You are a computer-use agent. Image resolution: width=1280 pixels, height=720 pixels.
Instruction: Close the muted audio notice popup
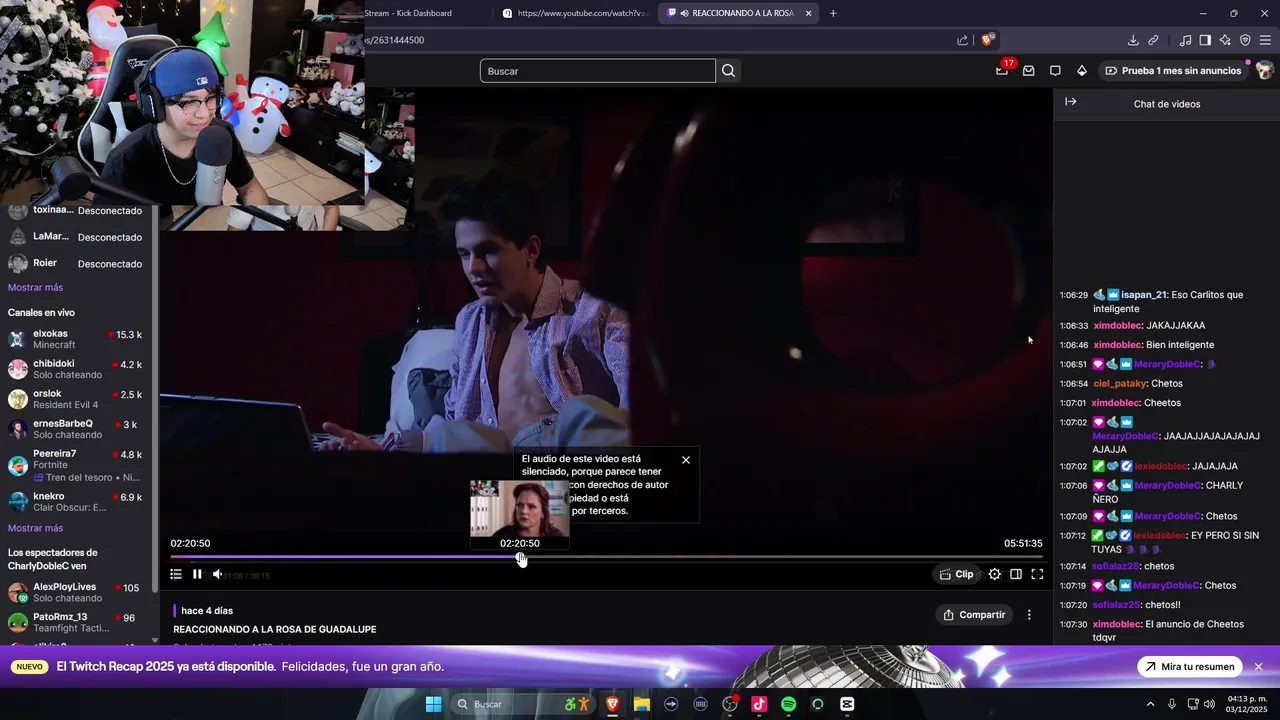(x=686, y=460)
